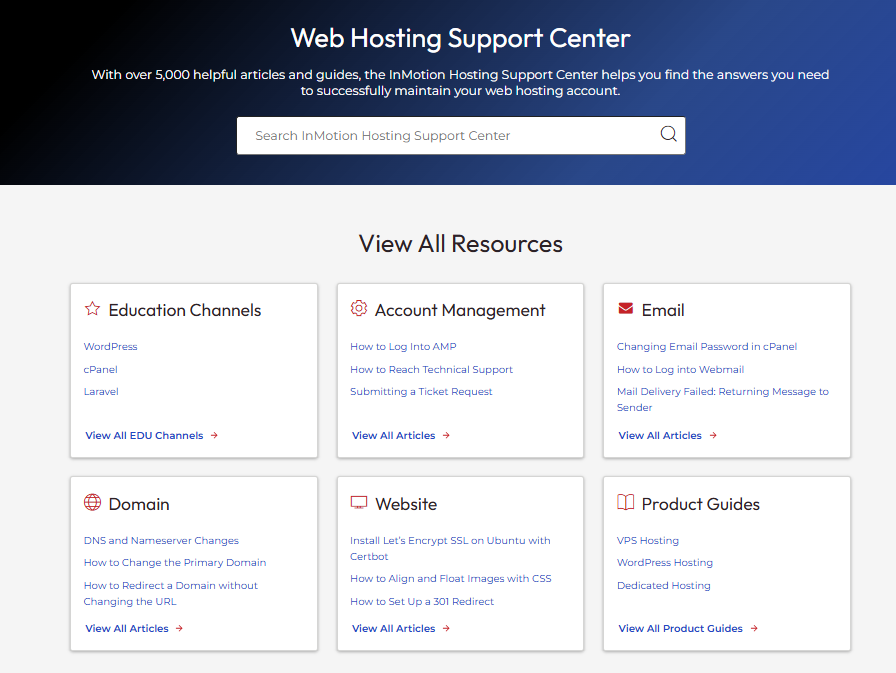The image size is (896, 673).
Task: Open How to Log into Webmail
Action: 681,369
